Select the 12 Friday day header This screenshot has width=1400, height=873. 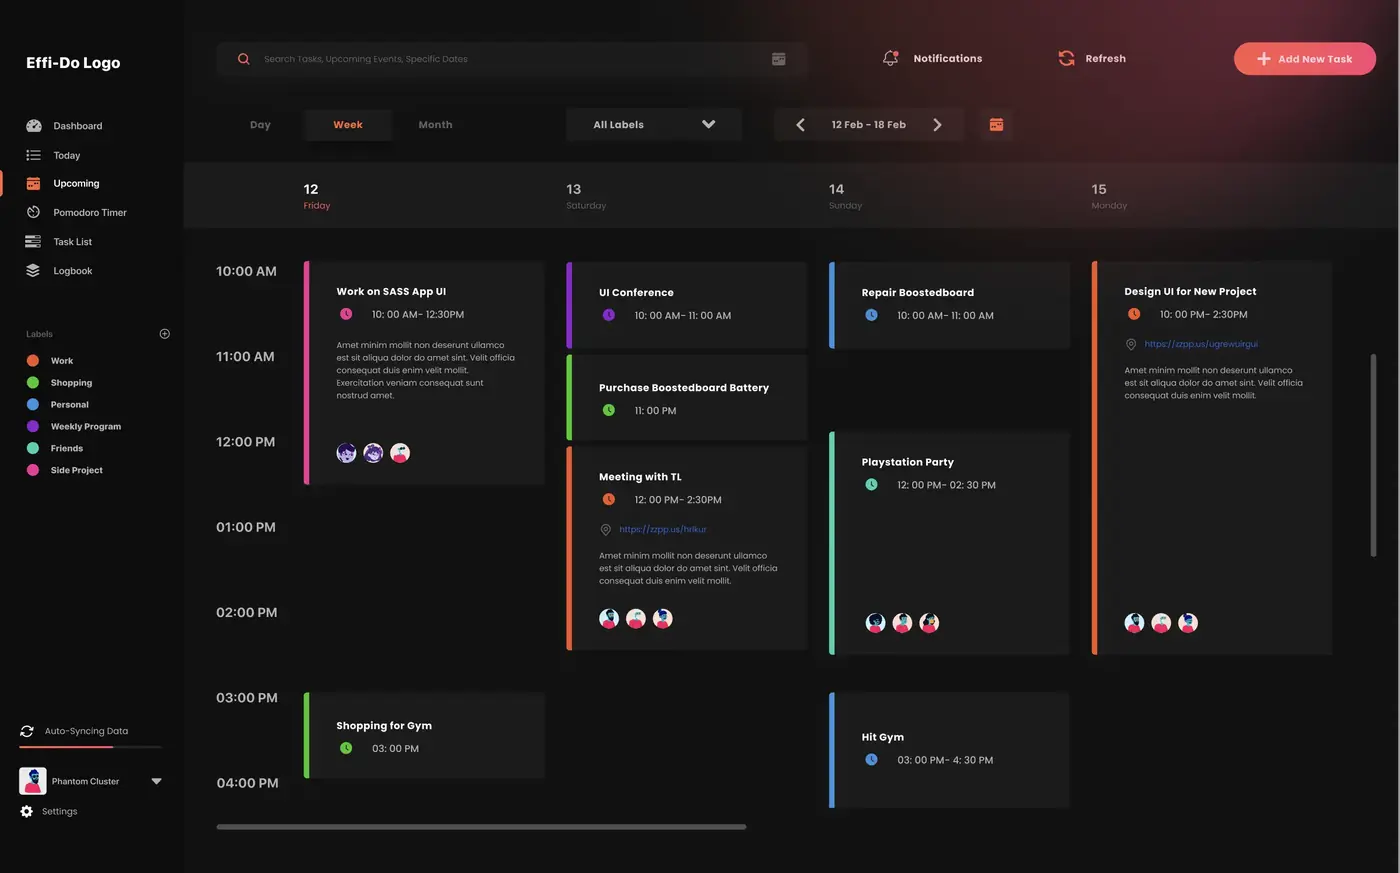pyautogui.click(x=317, y=196)
